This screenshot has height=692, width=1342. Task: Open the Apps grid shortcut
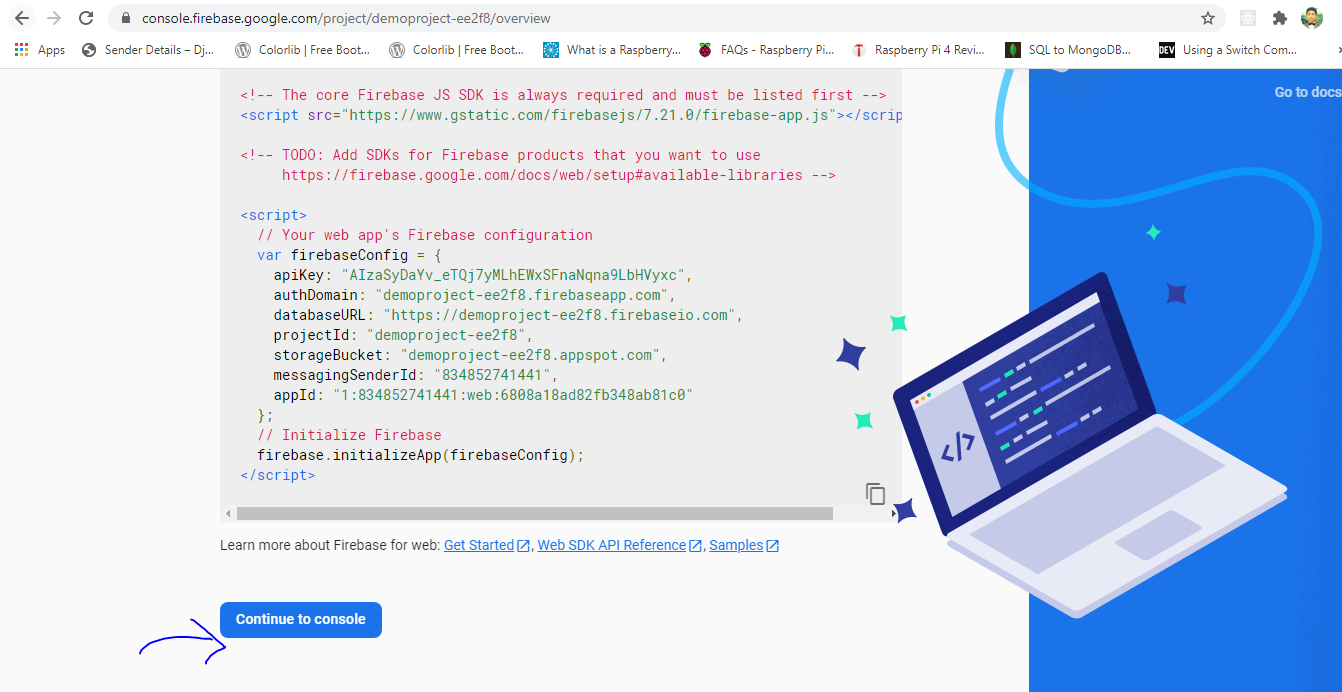[x=40, y=50]
